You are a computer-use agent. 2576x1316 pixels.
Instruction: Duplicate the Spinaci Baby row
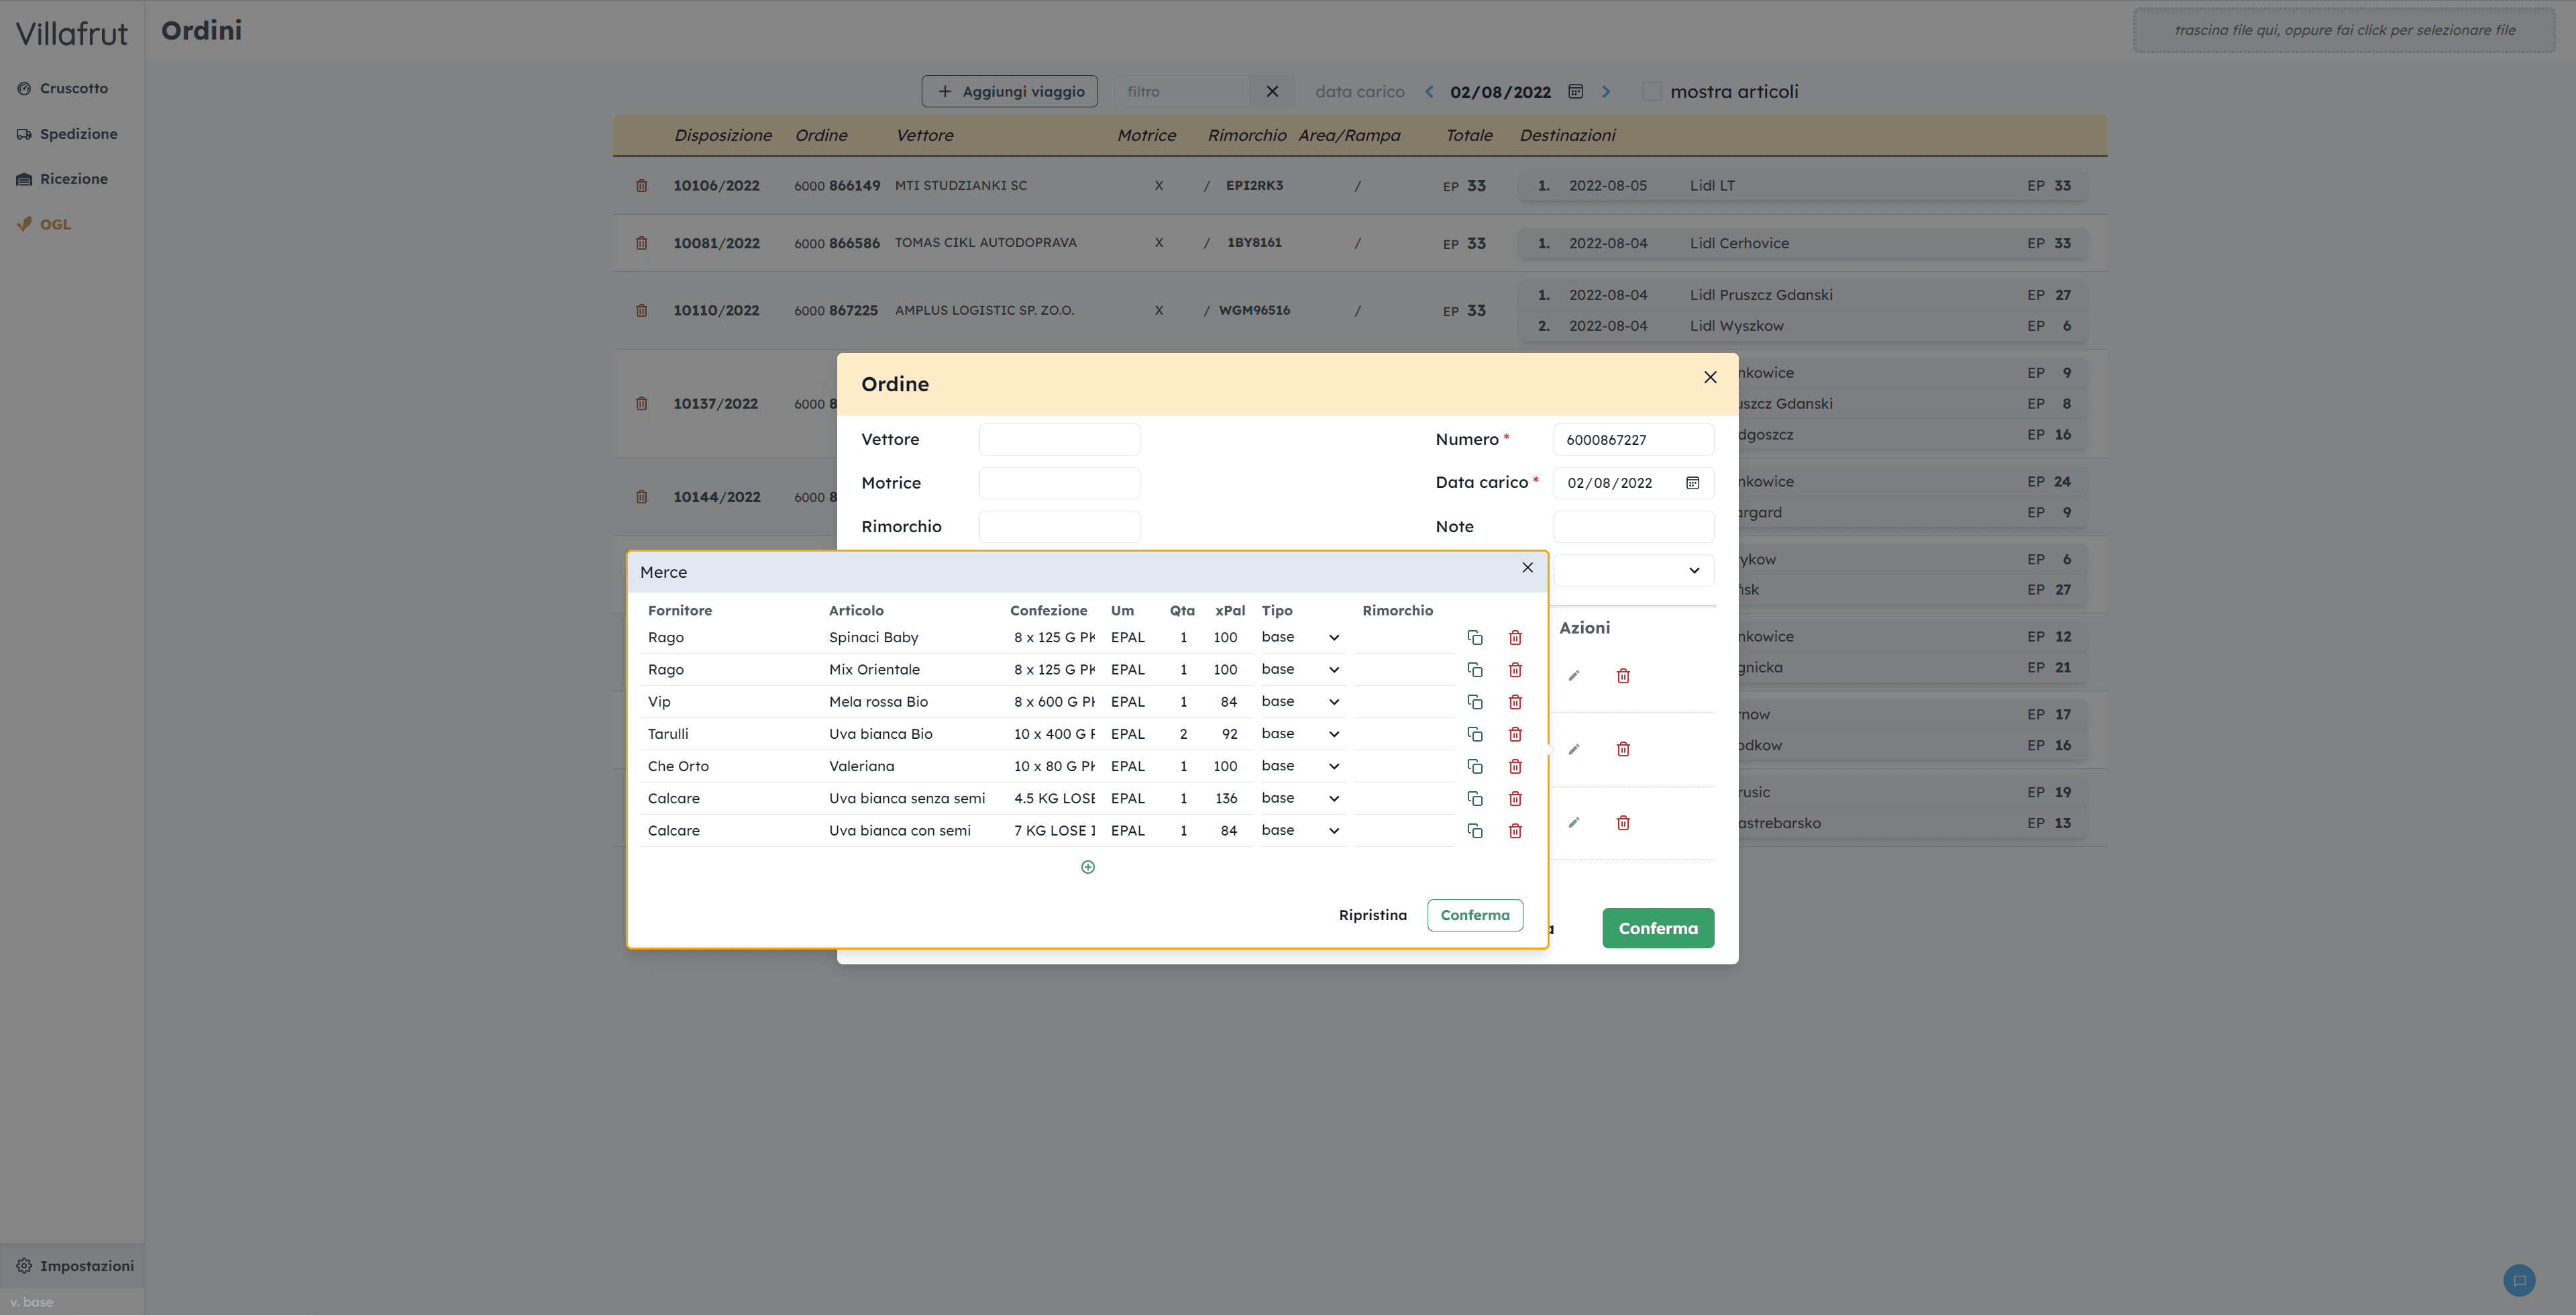pos(1474,638)
